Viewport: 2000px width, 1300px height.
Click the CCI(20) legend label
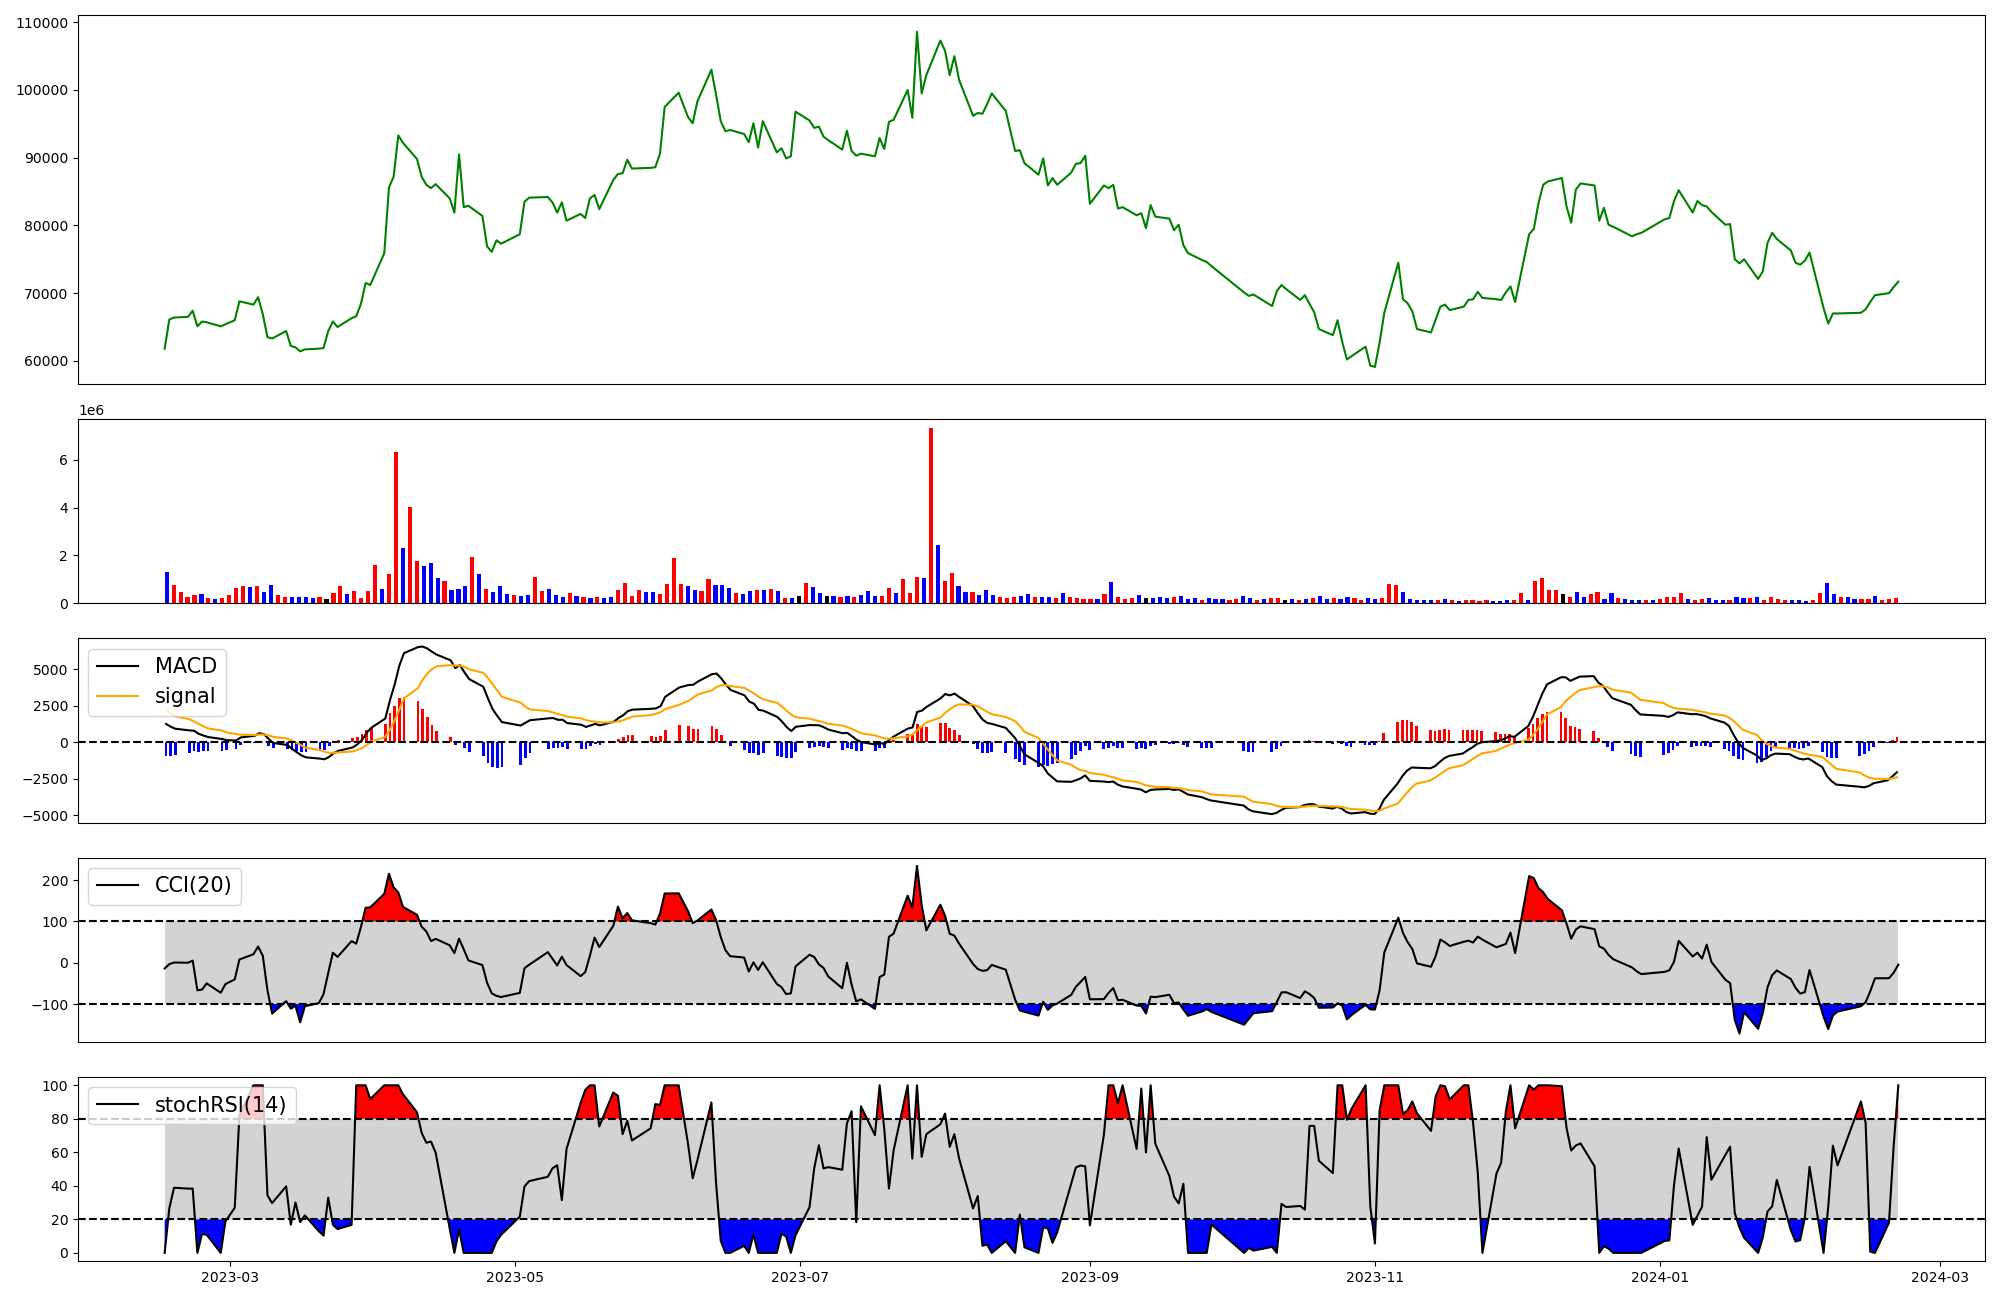(x=193, y=885)
